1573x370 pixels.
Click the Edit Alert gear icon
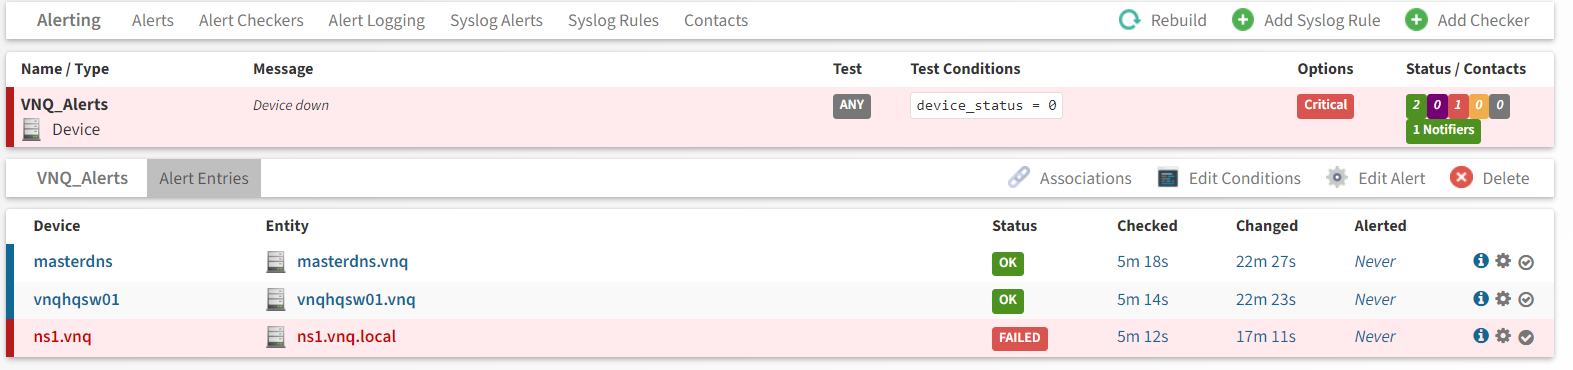tap(1337, 178)
